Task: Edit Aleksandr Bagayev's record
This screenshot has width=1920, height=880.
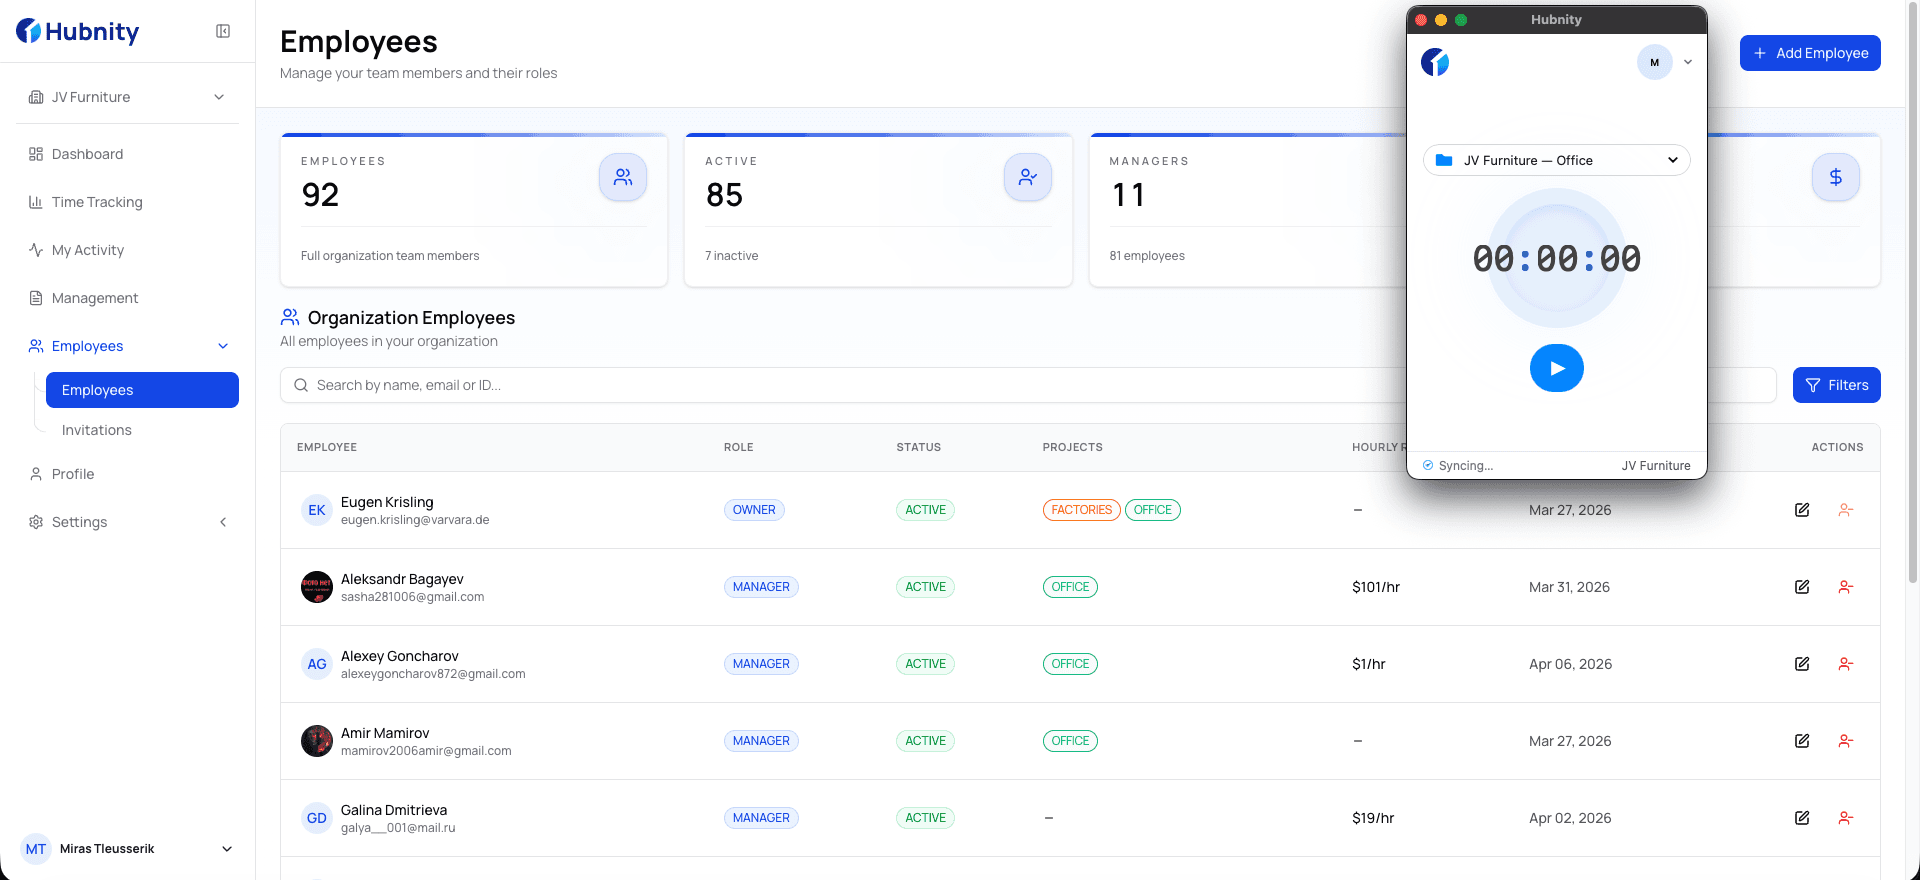Action: 1802,587
